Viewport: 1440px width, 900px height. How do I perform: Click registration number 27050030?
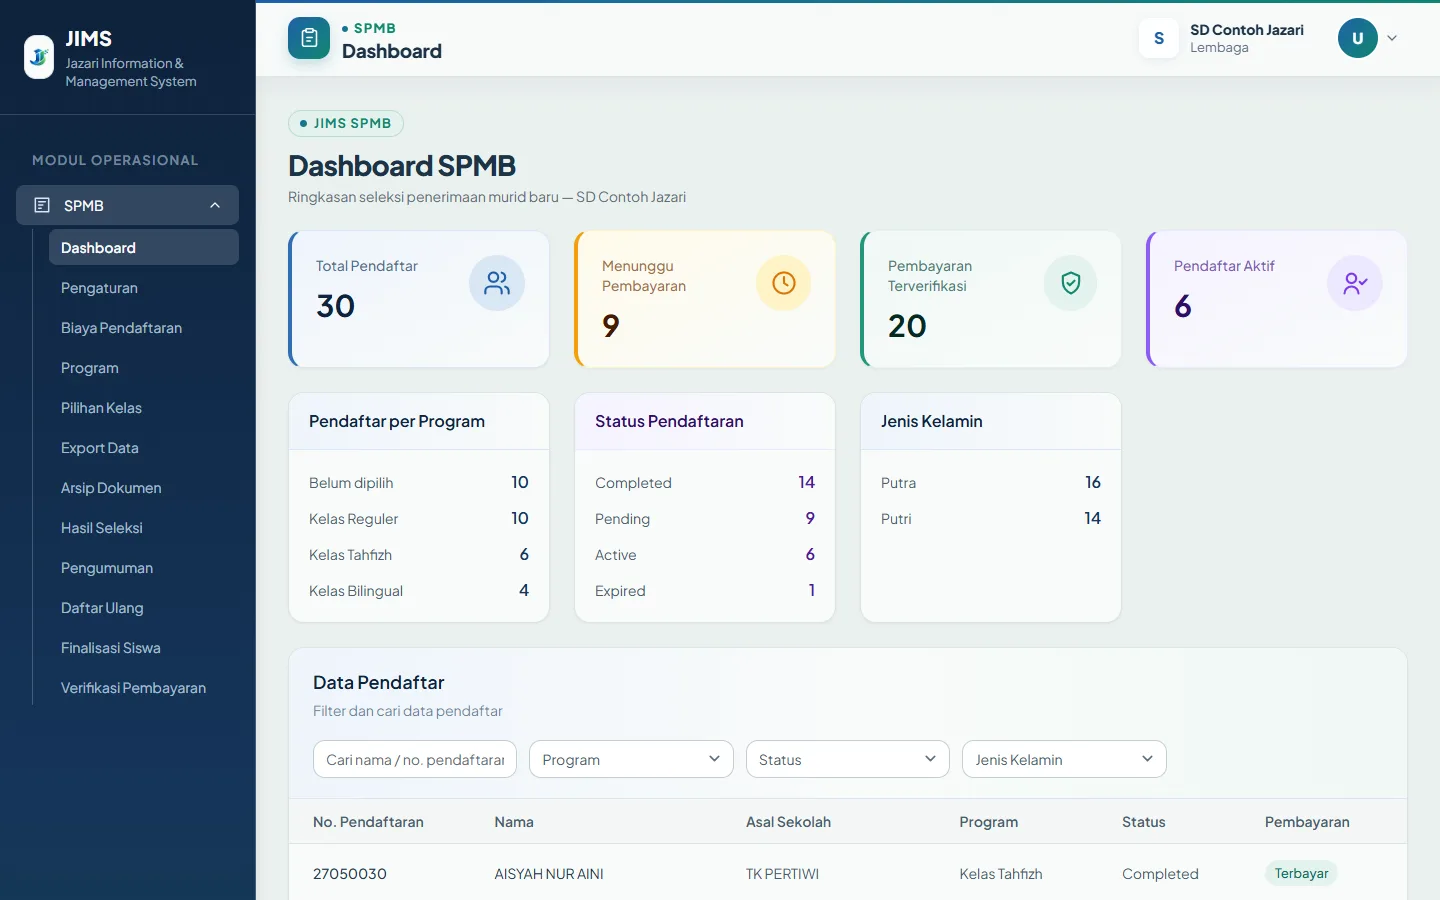[350, 873]
